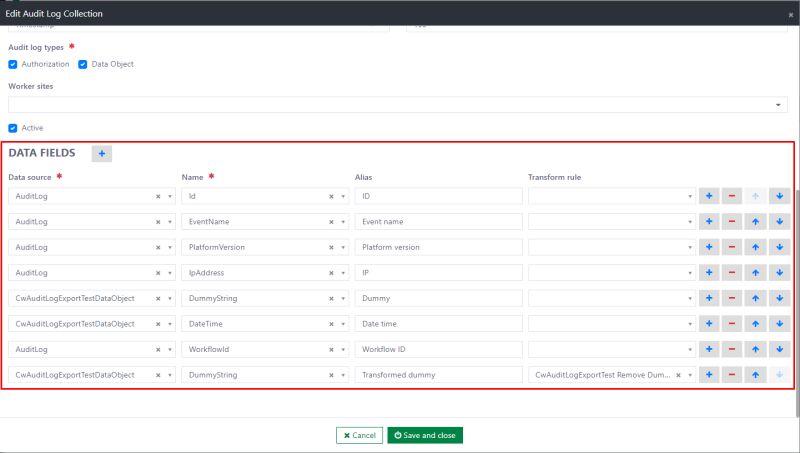Add row after the Id field
Viewport: 800px width, 453px height.
[x=709, y=196]
